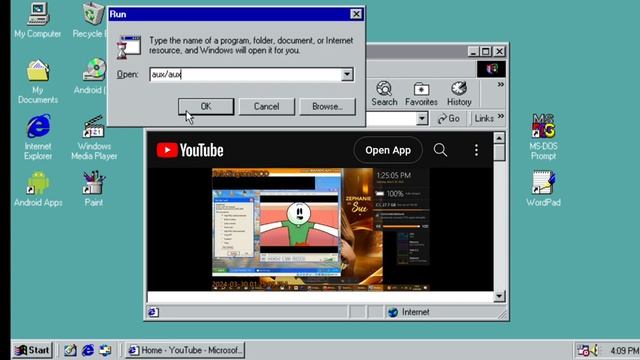Open the Android Apps shortcut
The height and width of the screenshot is (360, 640).
click(38, 189)
